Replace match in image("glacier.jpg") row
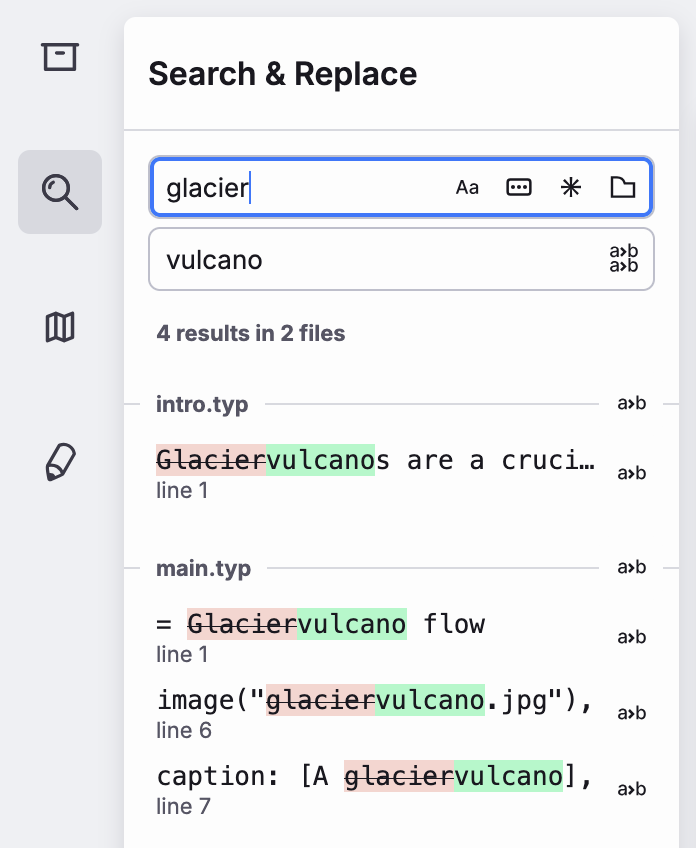Viewport: 696px width, 848px height. (632, 713)
